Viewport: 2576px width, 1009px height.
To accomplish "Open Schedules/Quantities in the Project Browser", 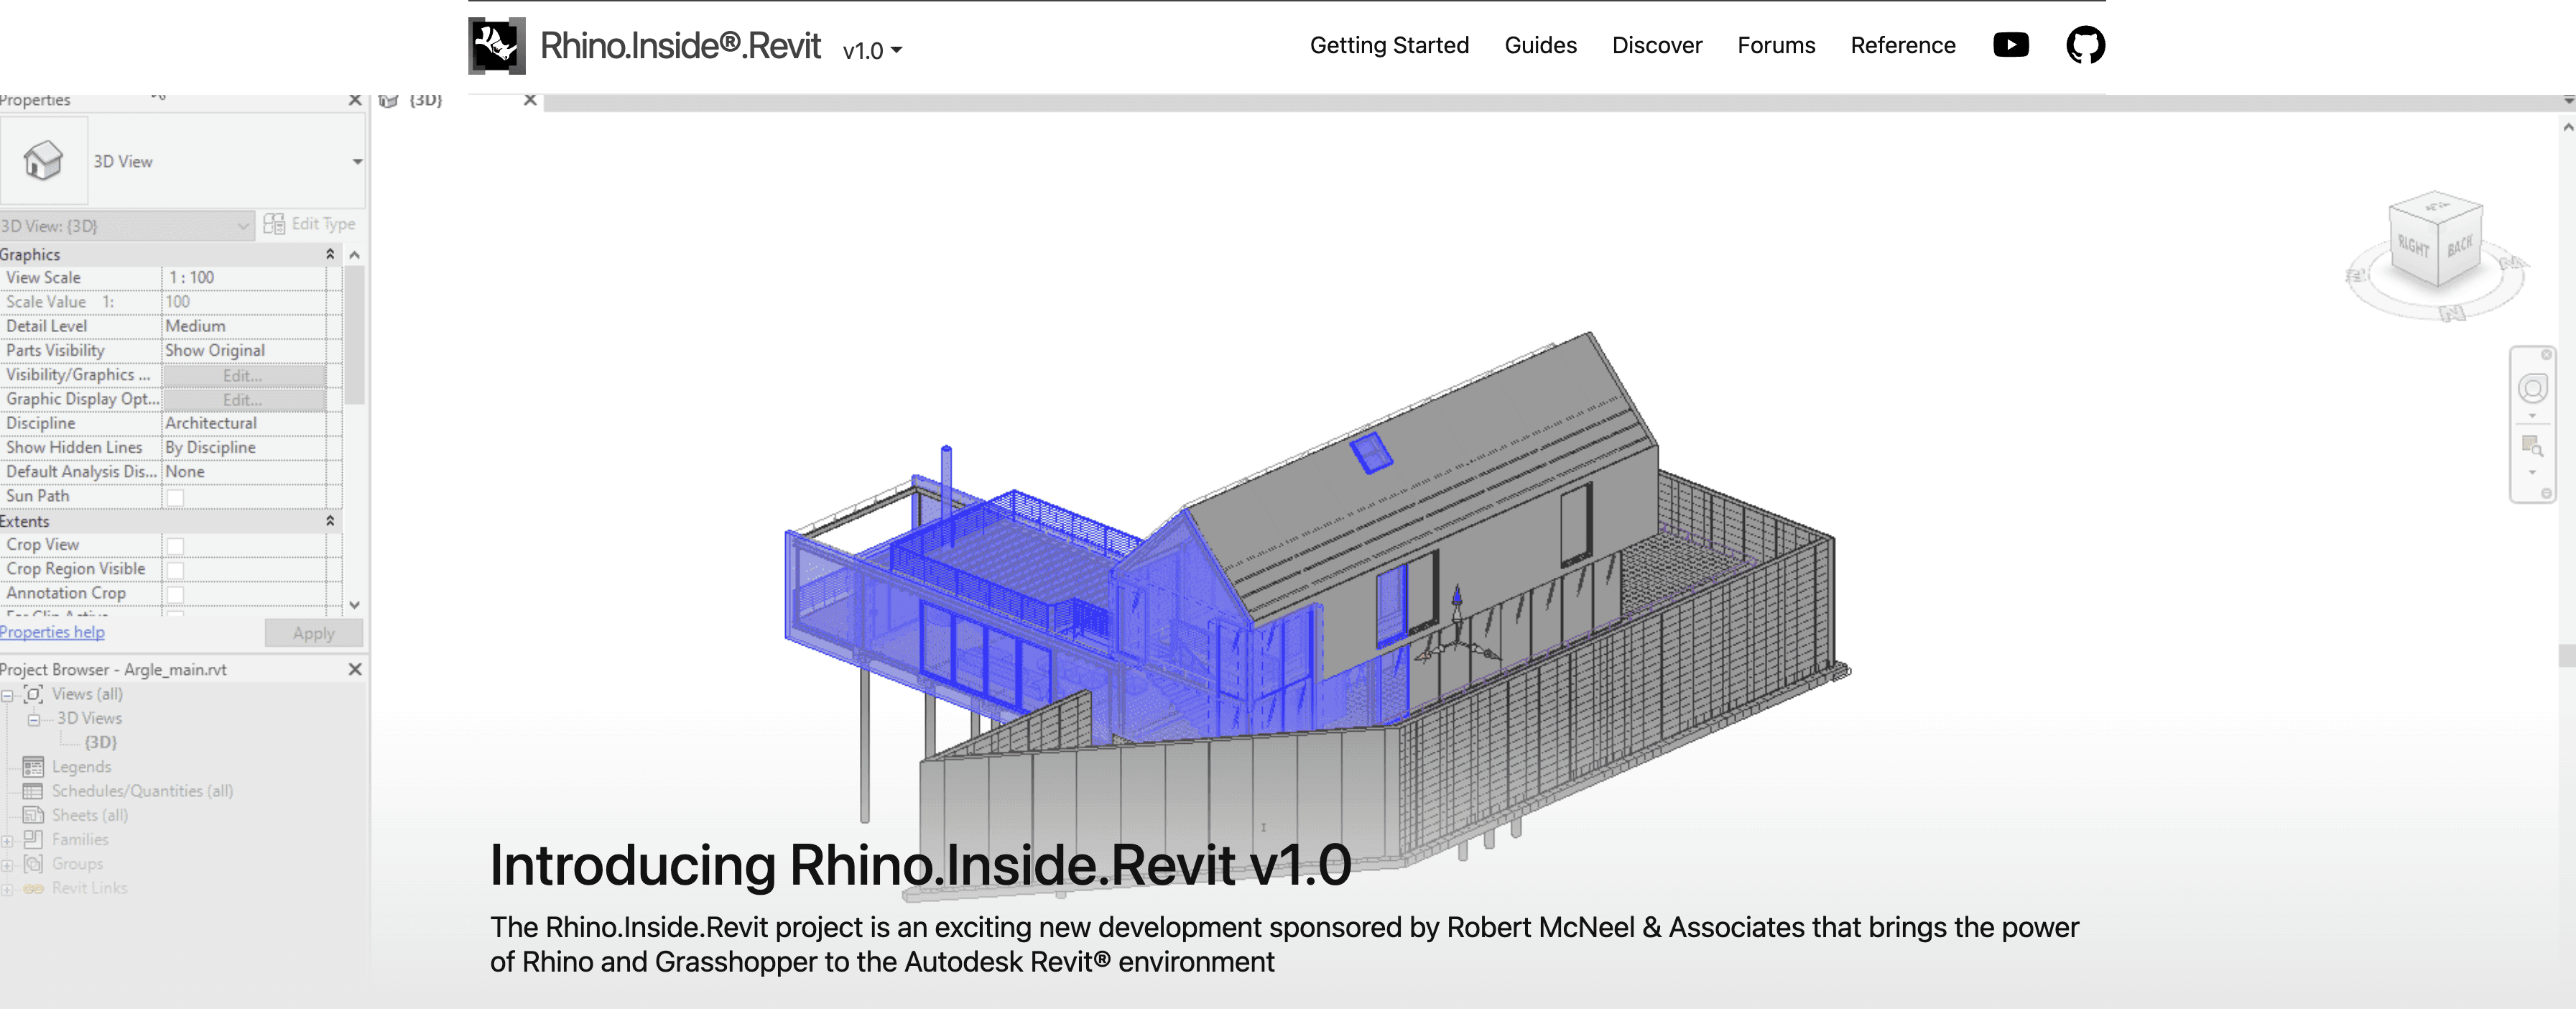I will click(142, 790).
